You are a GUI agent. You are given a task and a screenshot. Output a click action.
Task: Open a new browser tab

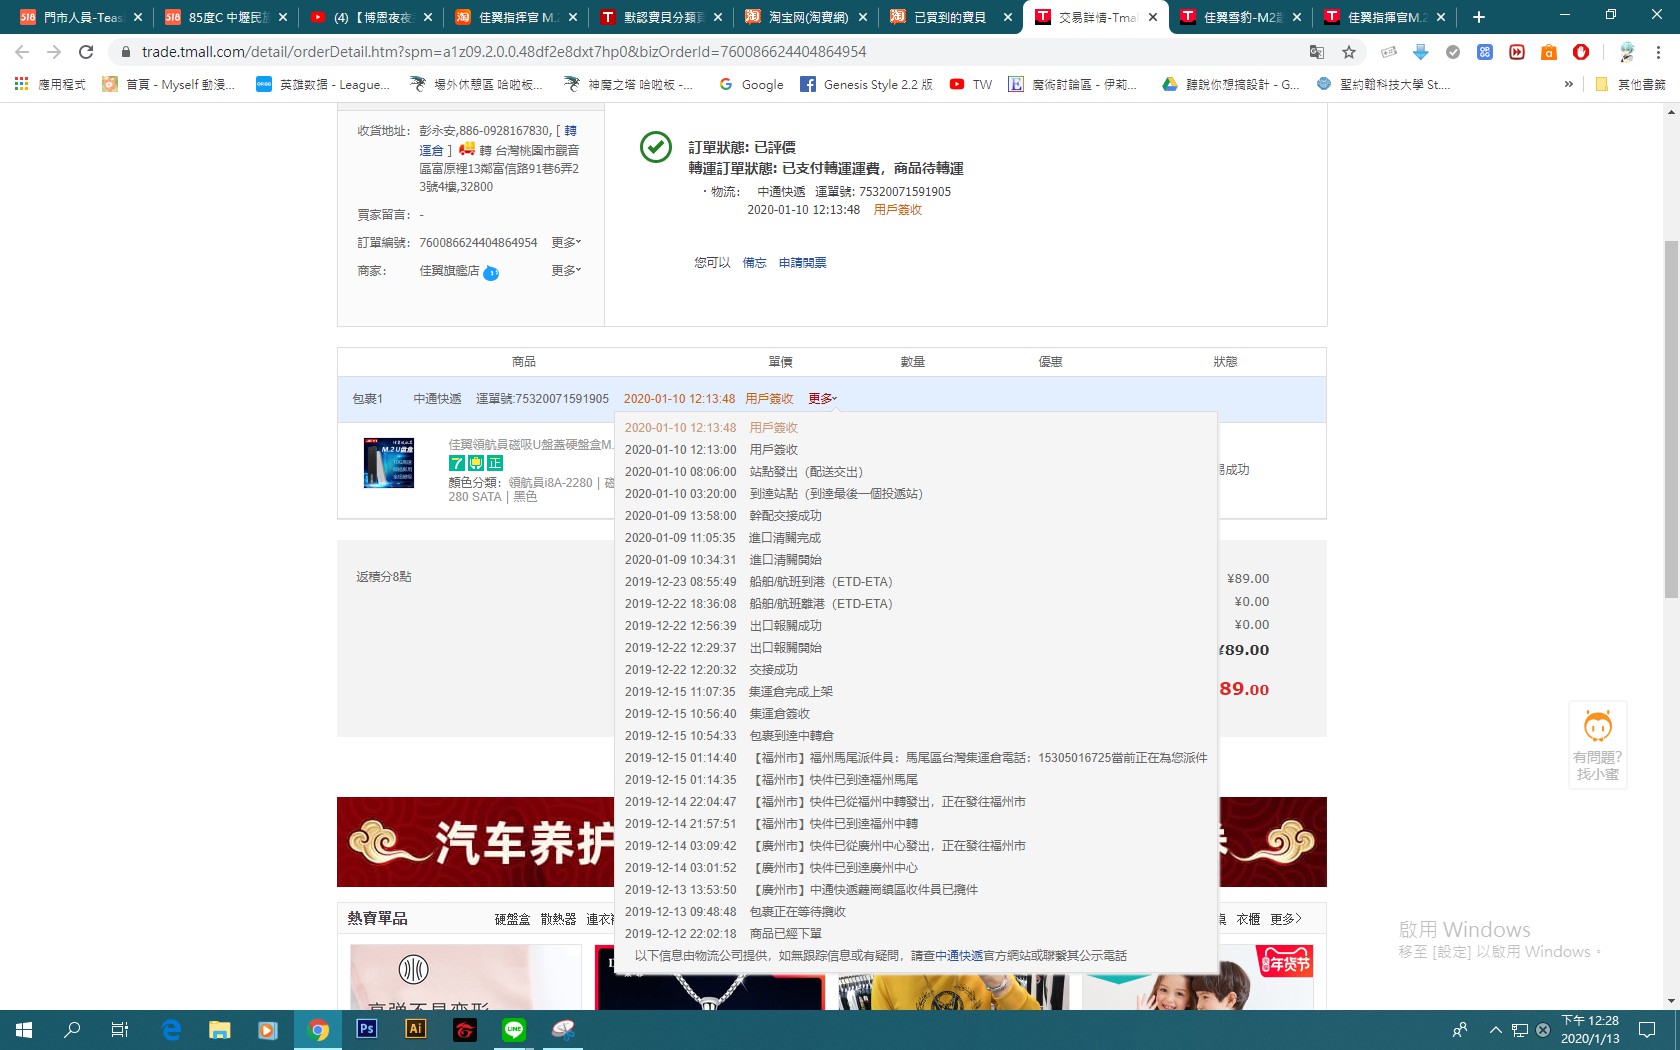click(x=1479, y=17)
